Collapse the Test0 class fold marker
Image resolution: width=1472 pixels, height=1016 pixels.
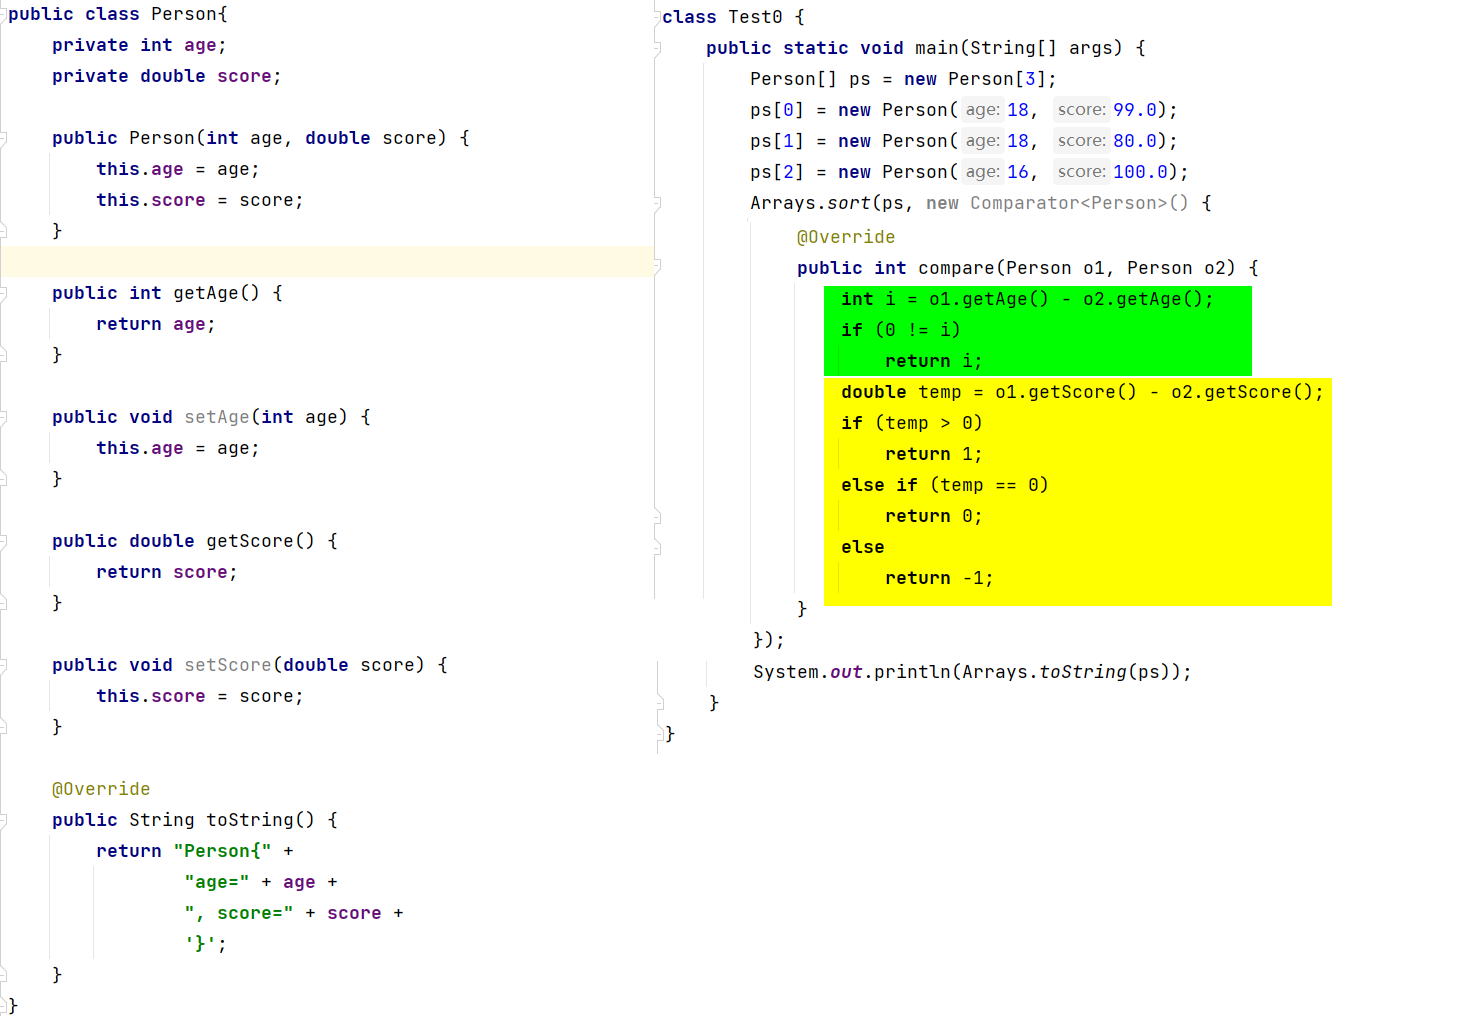click(659, 17)
